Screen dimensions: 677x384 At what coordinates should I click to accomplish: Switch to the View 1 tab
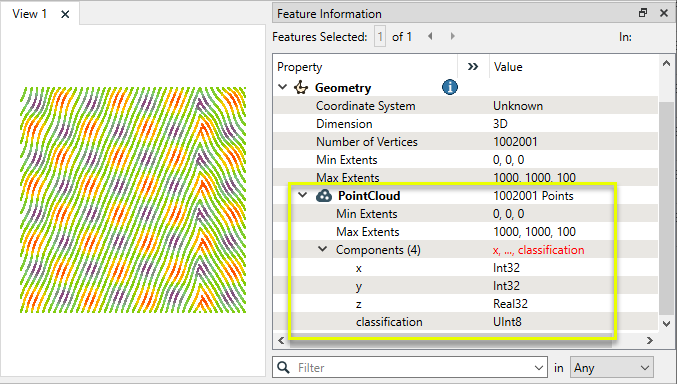point(29,14)
